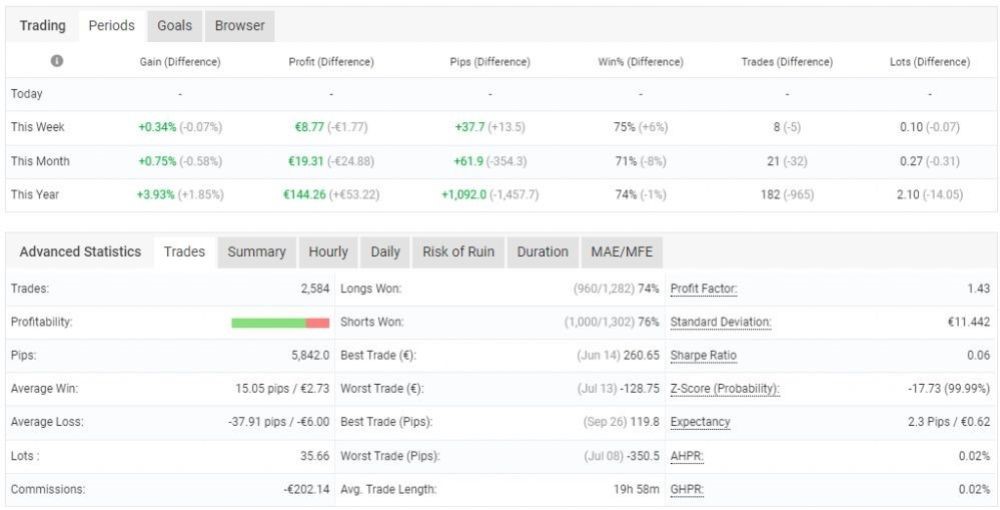Click the +0.75% monthly gain value
Image resolution: width=1000 pixels, height=510 pixels.
[157, 161]
